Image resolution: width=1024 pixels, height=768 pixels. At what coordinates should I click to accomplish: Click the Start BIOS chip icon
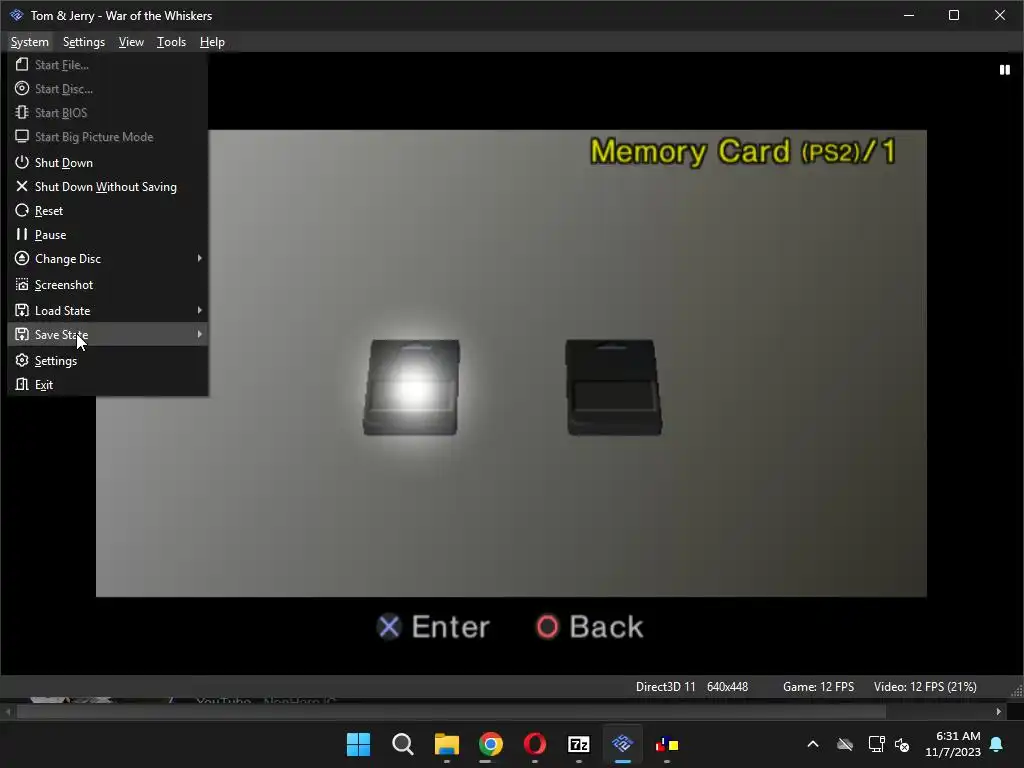[x=22, y=112]
